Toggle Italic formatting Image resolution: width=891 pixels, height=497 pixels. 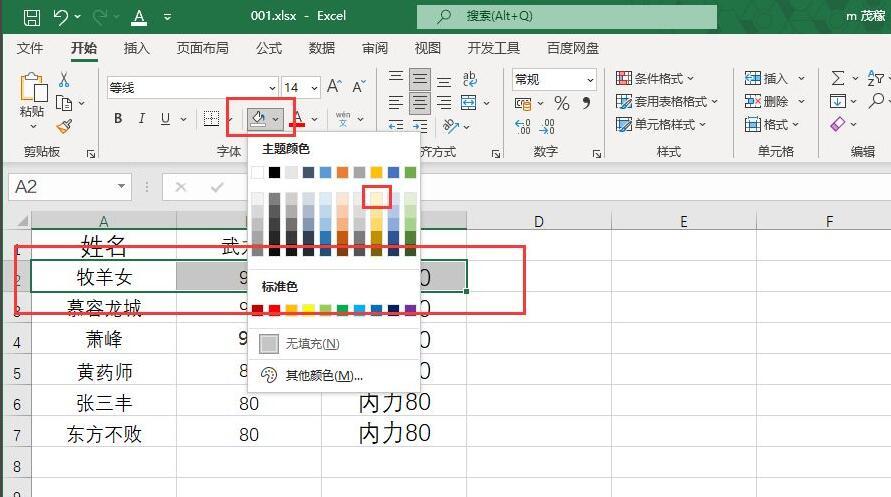(x=141, y=119)
